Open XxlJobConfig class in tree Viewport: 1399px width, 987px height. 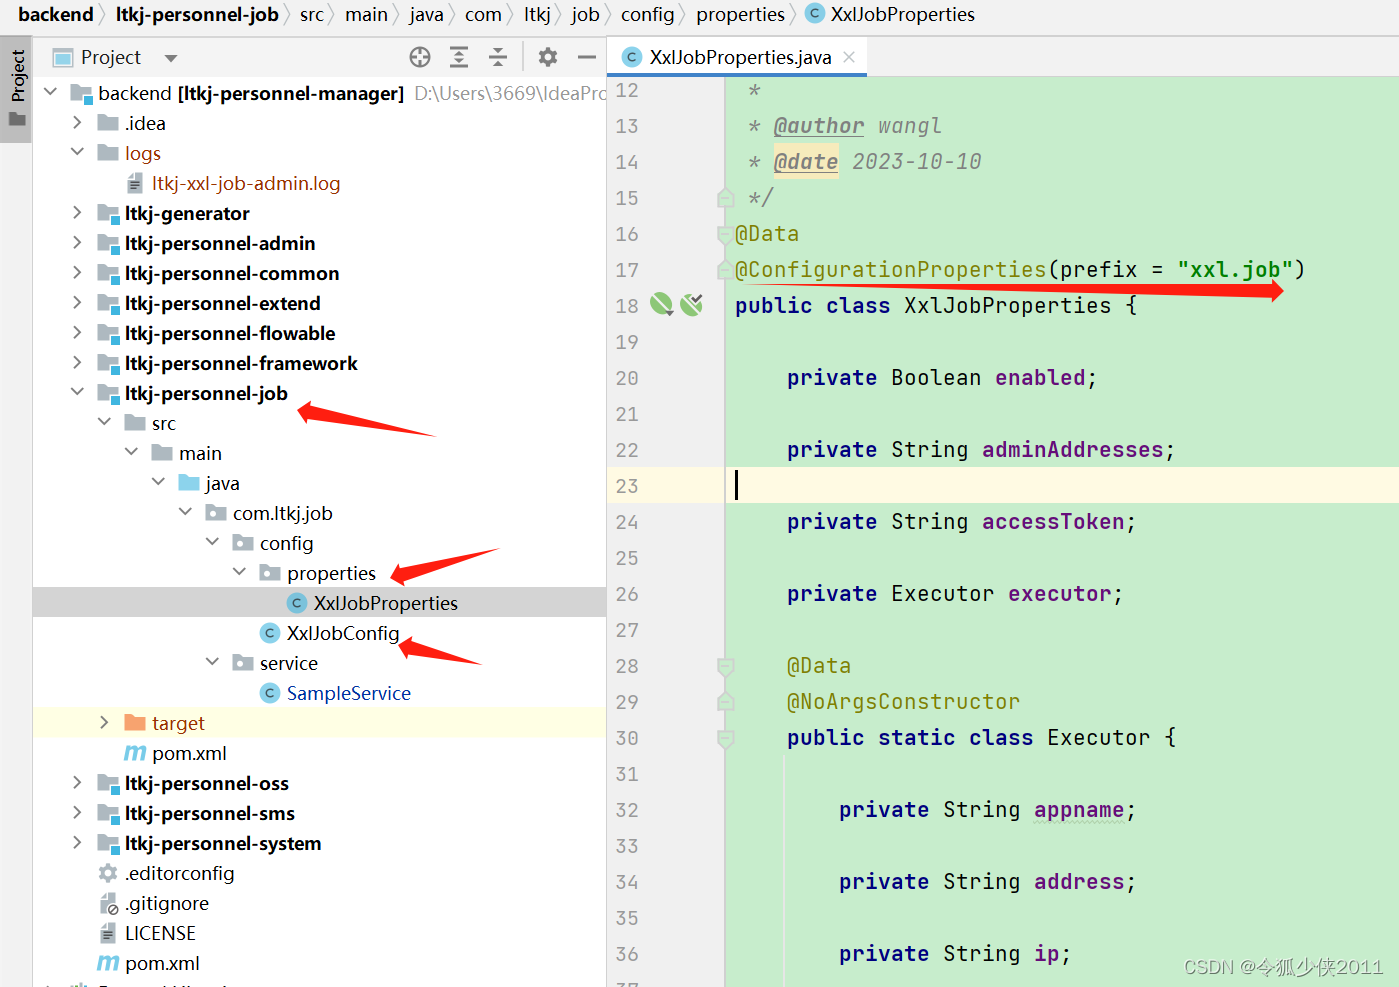342,633
